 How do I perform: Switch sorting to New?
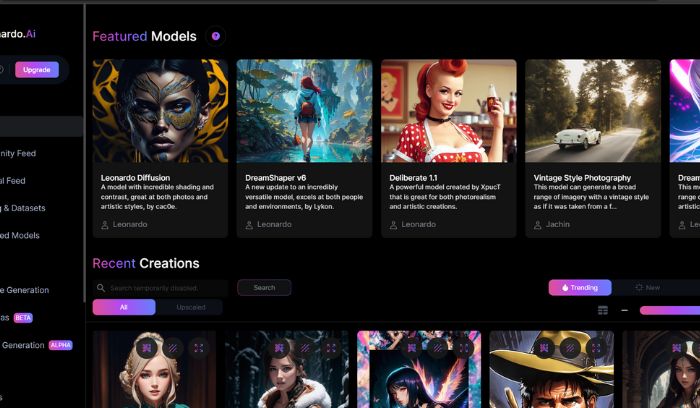click(647, 287)
